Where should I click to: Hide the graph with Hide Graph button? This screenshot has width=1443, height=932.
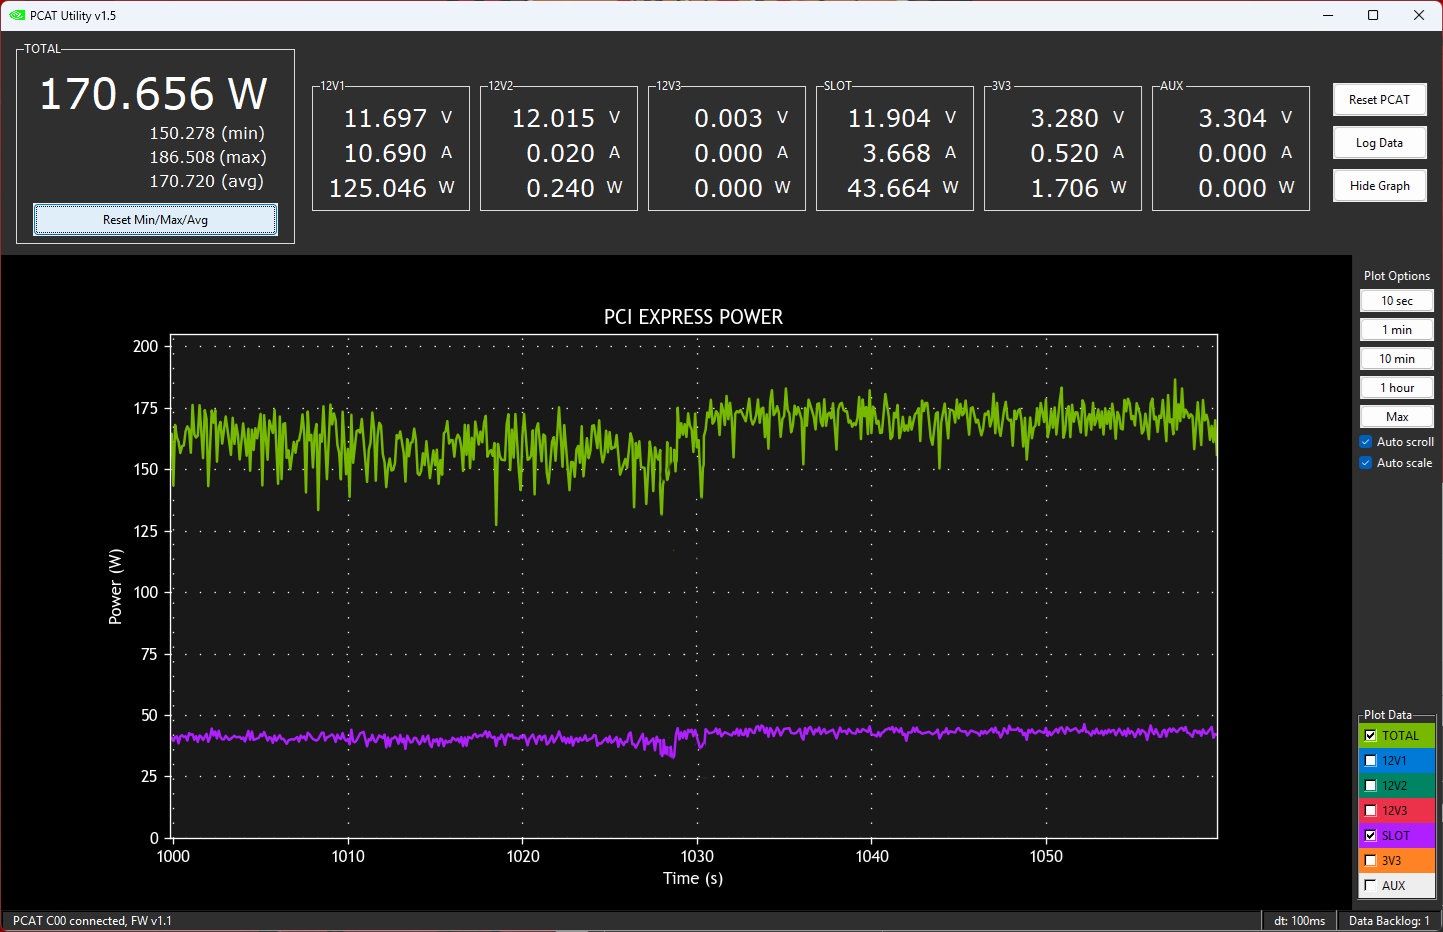click(1379, 186)
